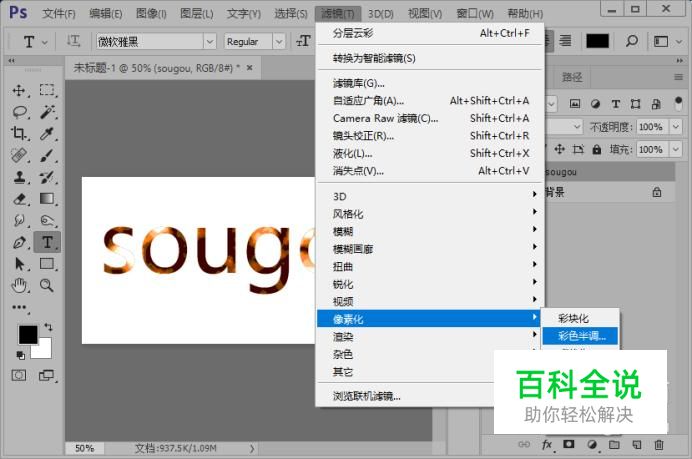Open the text color swatch in options bar
This screenshot has height=459, width=692.
[x=597, y=41]
